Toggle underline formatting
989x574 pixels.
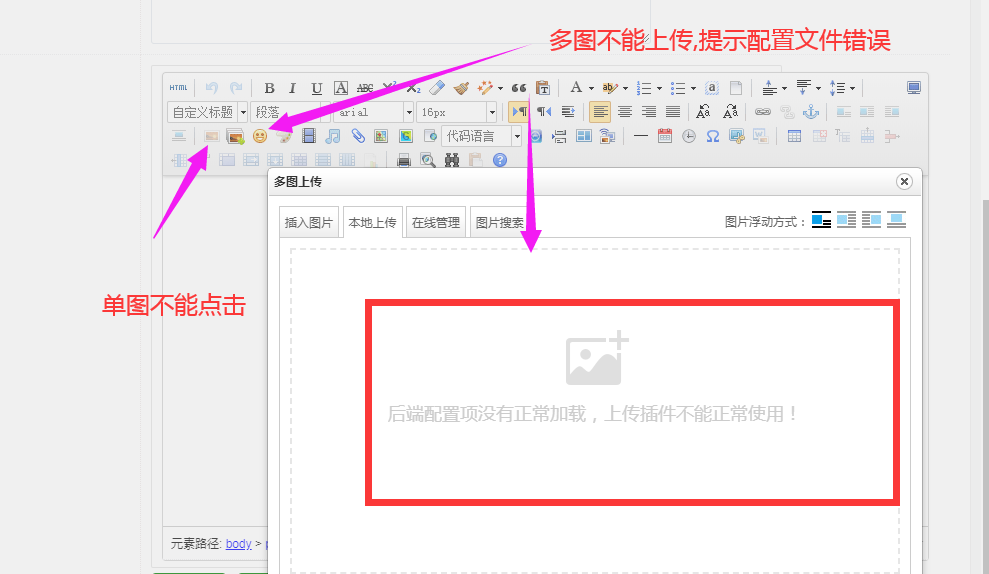click(317, 88)
